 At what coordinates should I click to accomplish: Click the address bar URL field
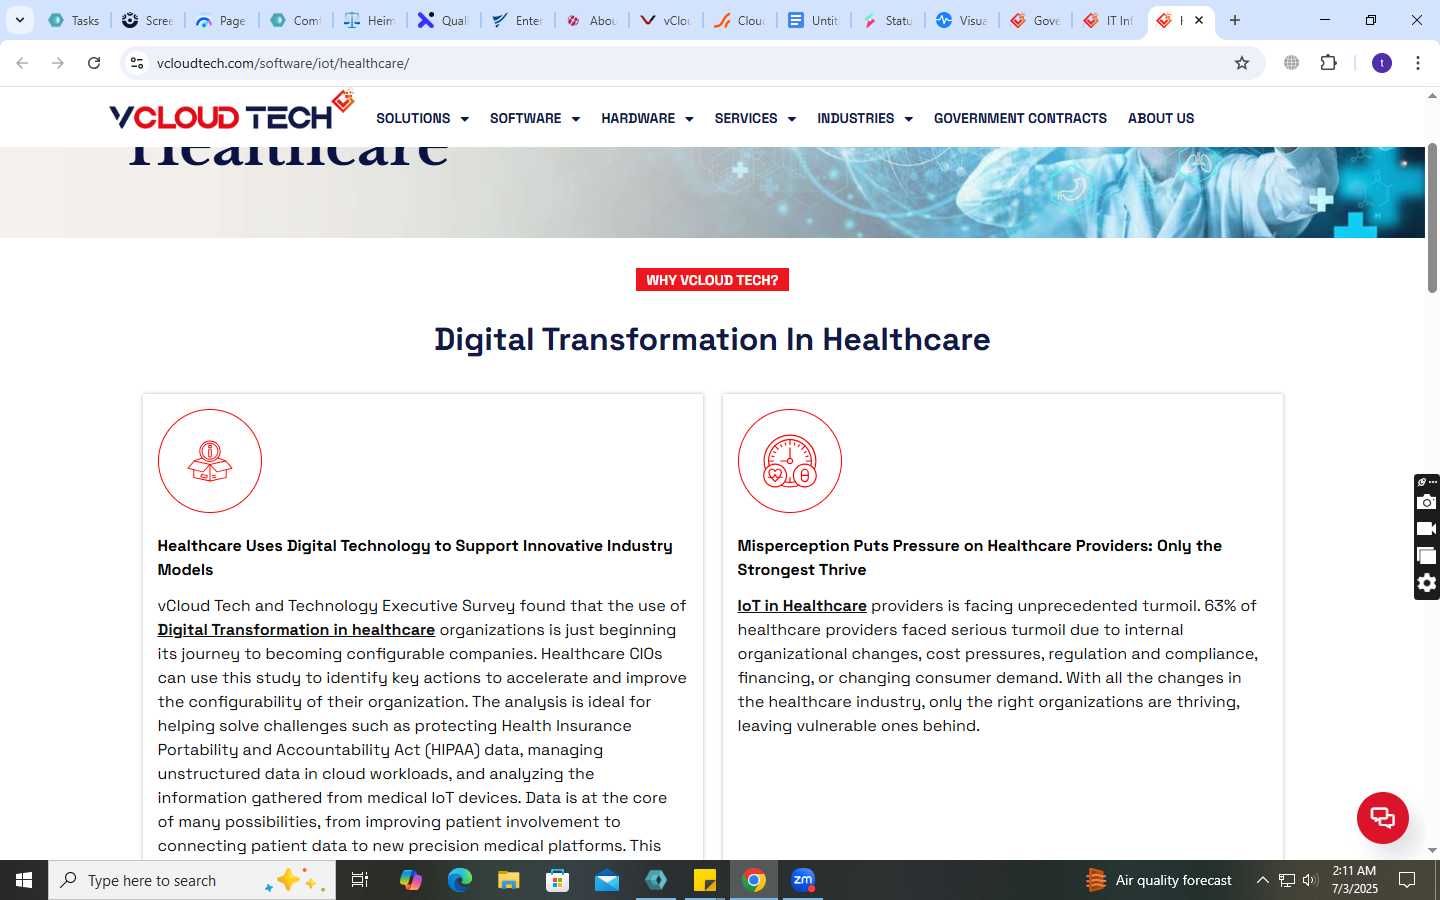pyautogui.click(x=690, y=63)
